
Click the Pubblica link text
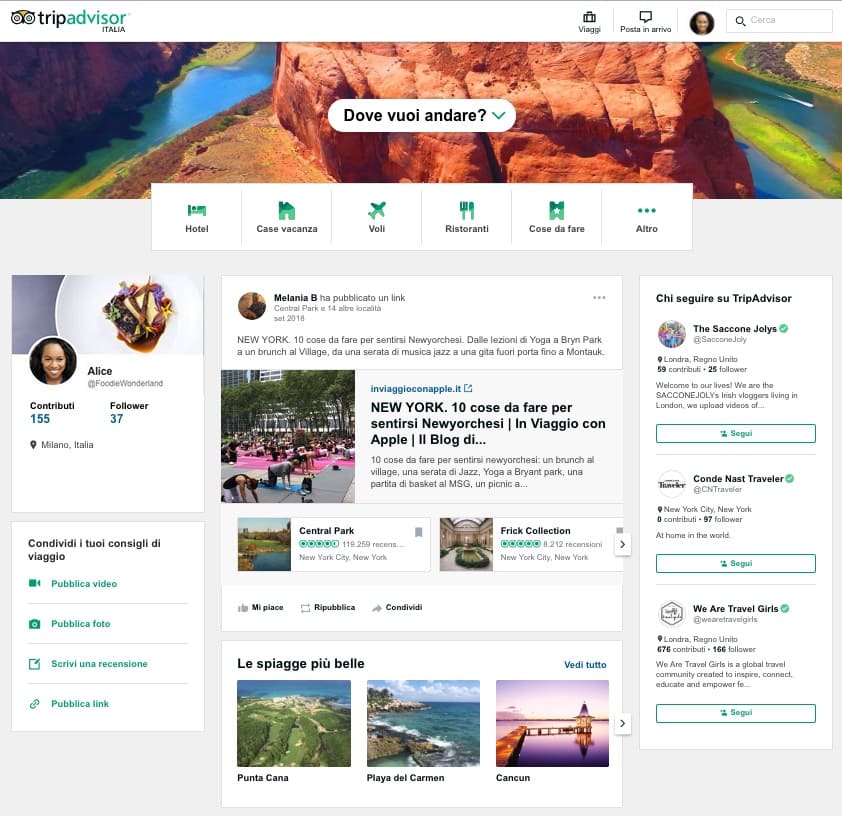point(79,704)
